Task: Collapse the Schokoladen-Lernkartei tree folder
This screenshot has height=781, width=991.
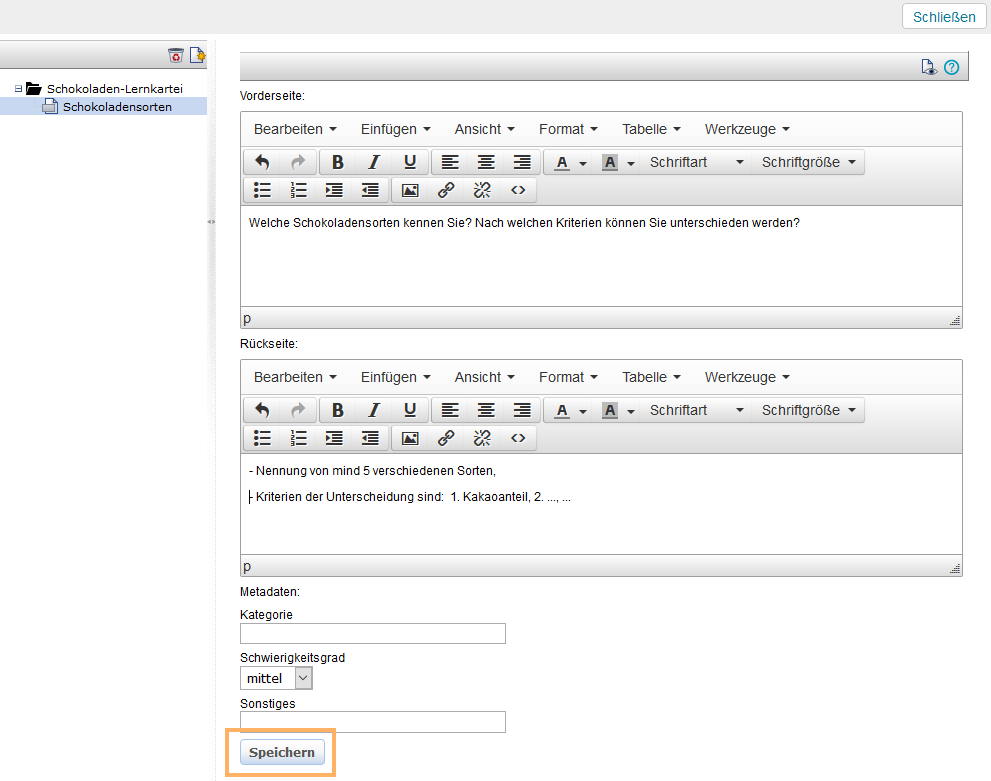Action: click(x=18, y=89)
